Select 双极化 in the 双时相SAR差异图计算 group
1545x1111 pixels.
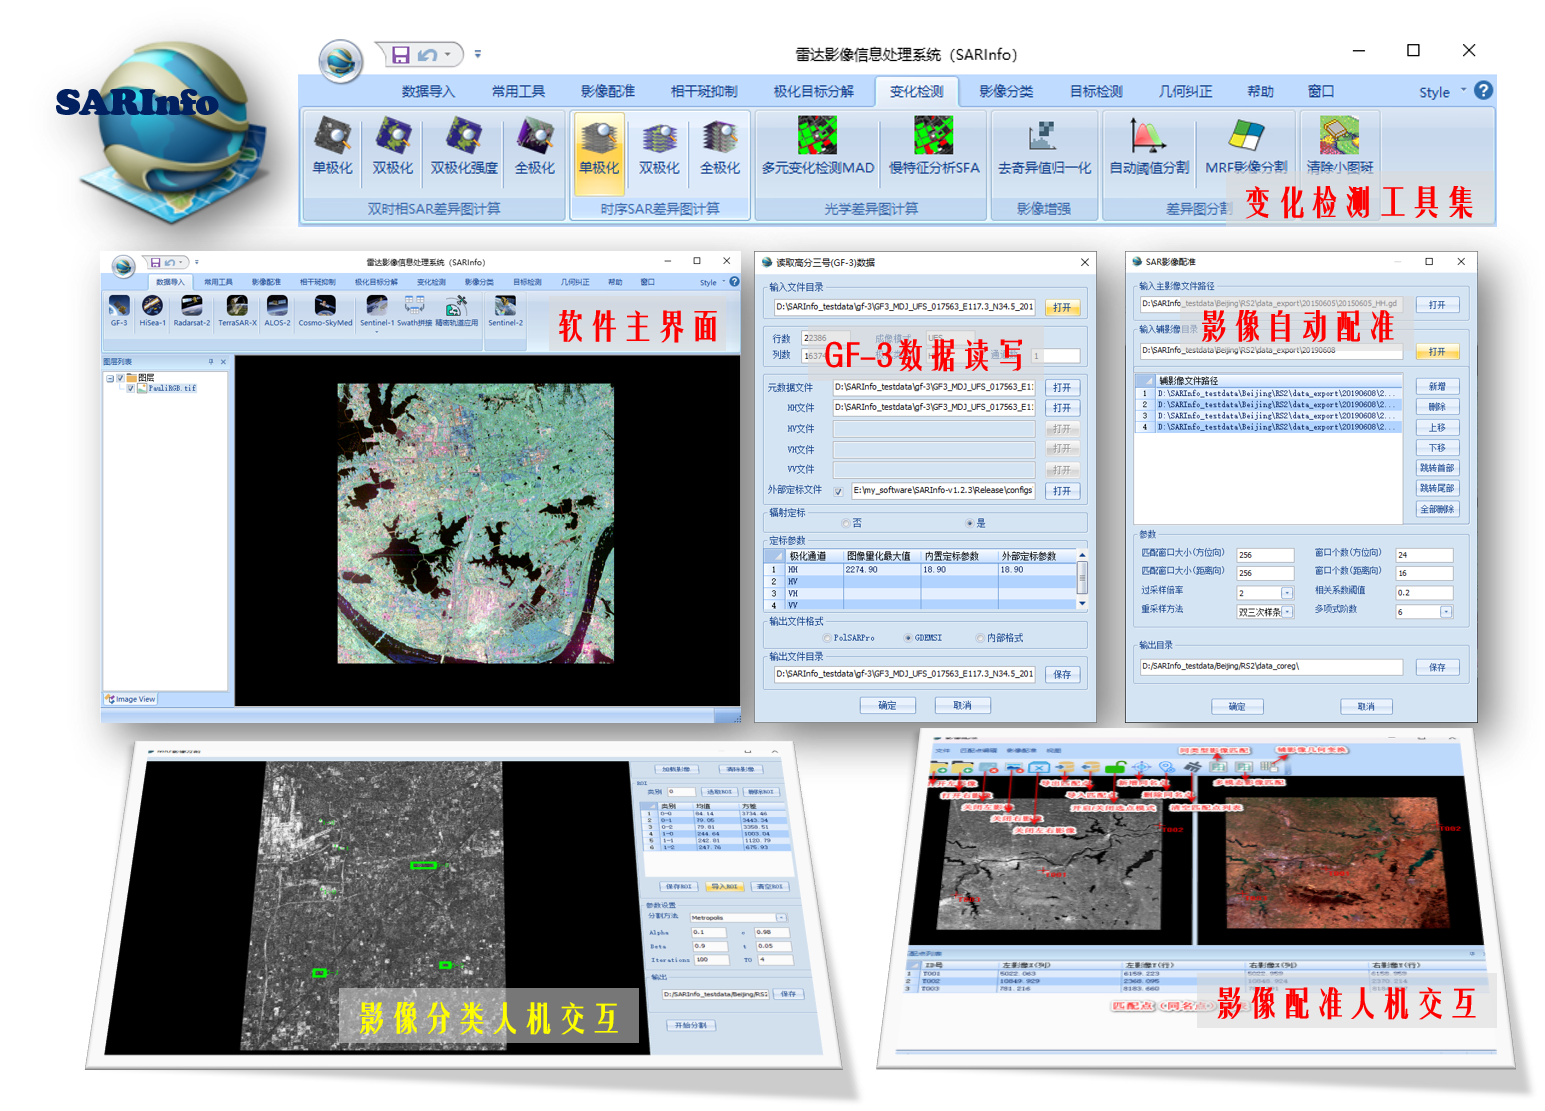(x=393, y=147)
